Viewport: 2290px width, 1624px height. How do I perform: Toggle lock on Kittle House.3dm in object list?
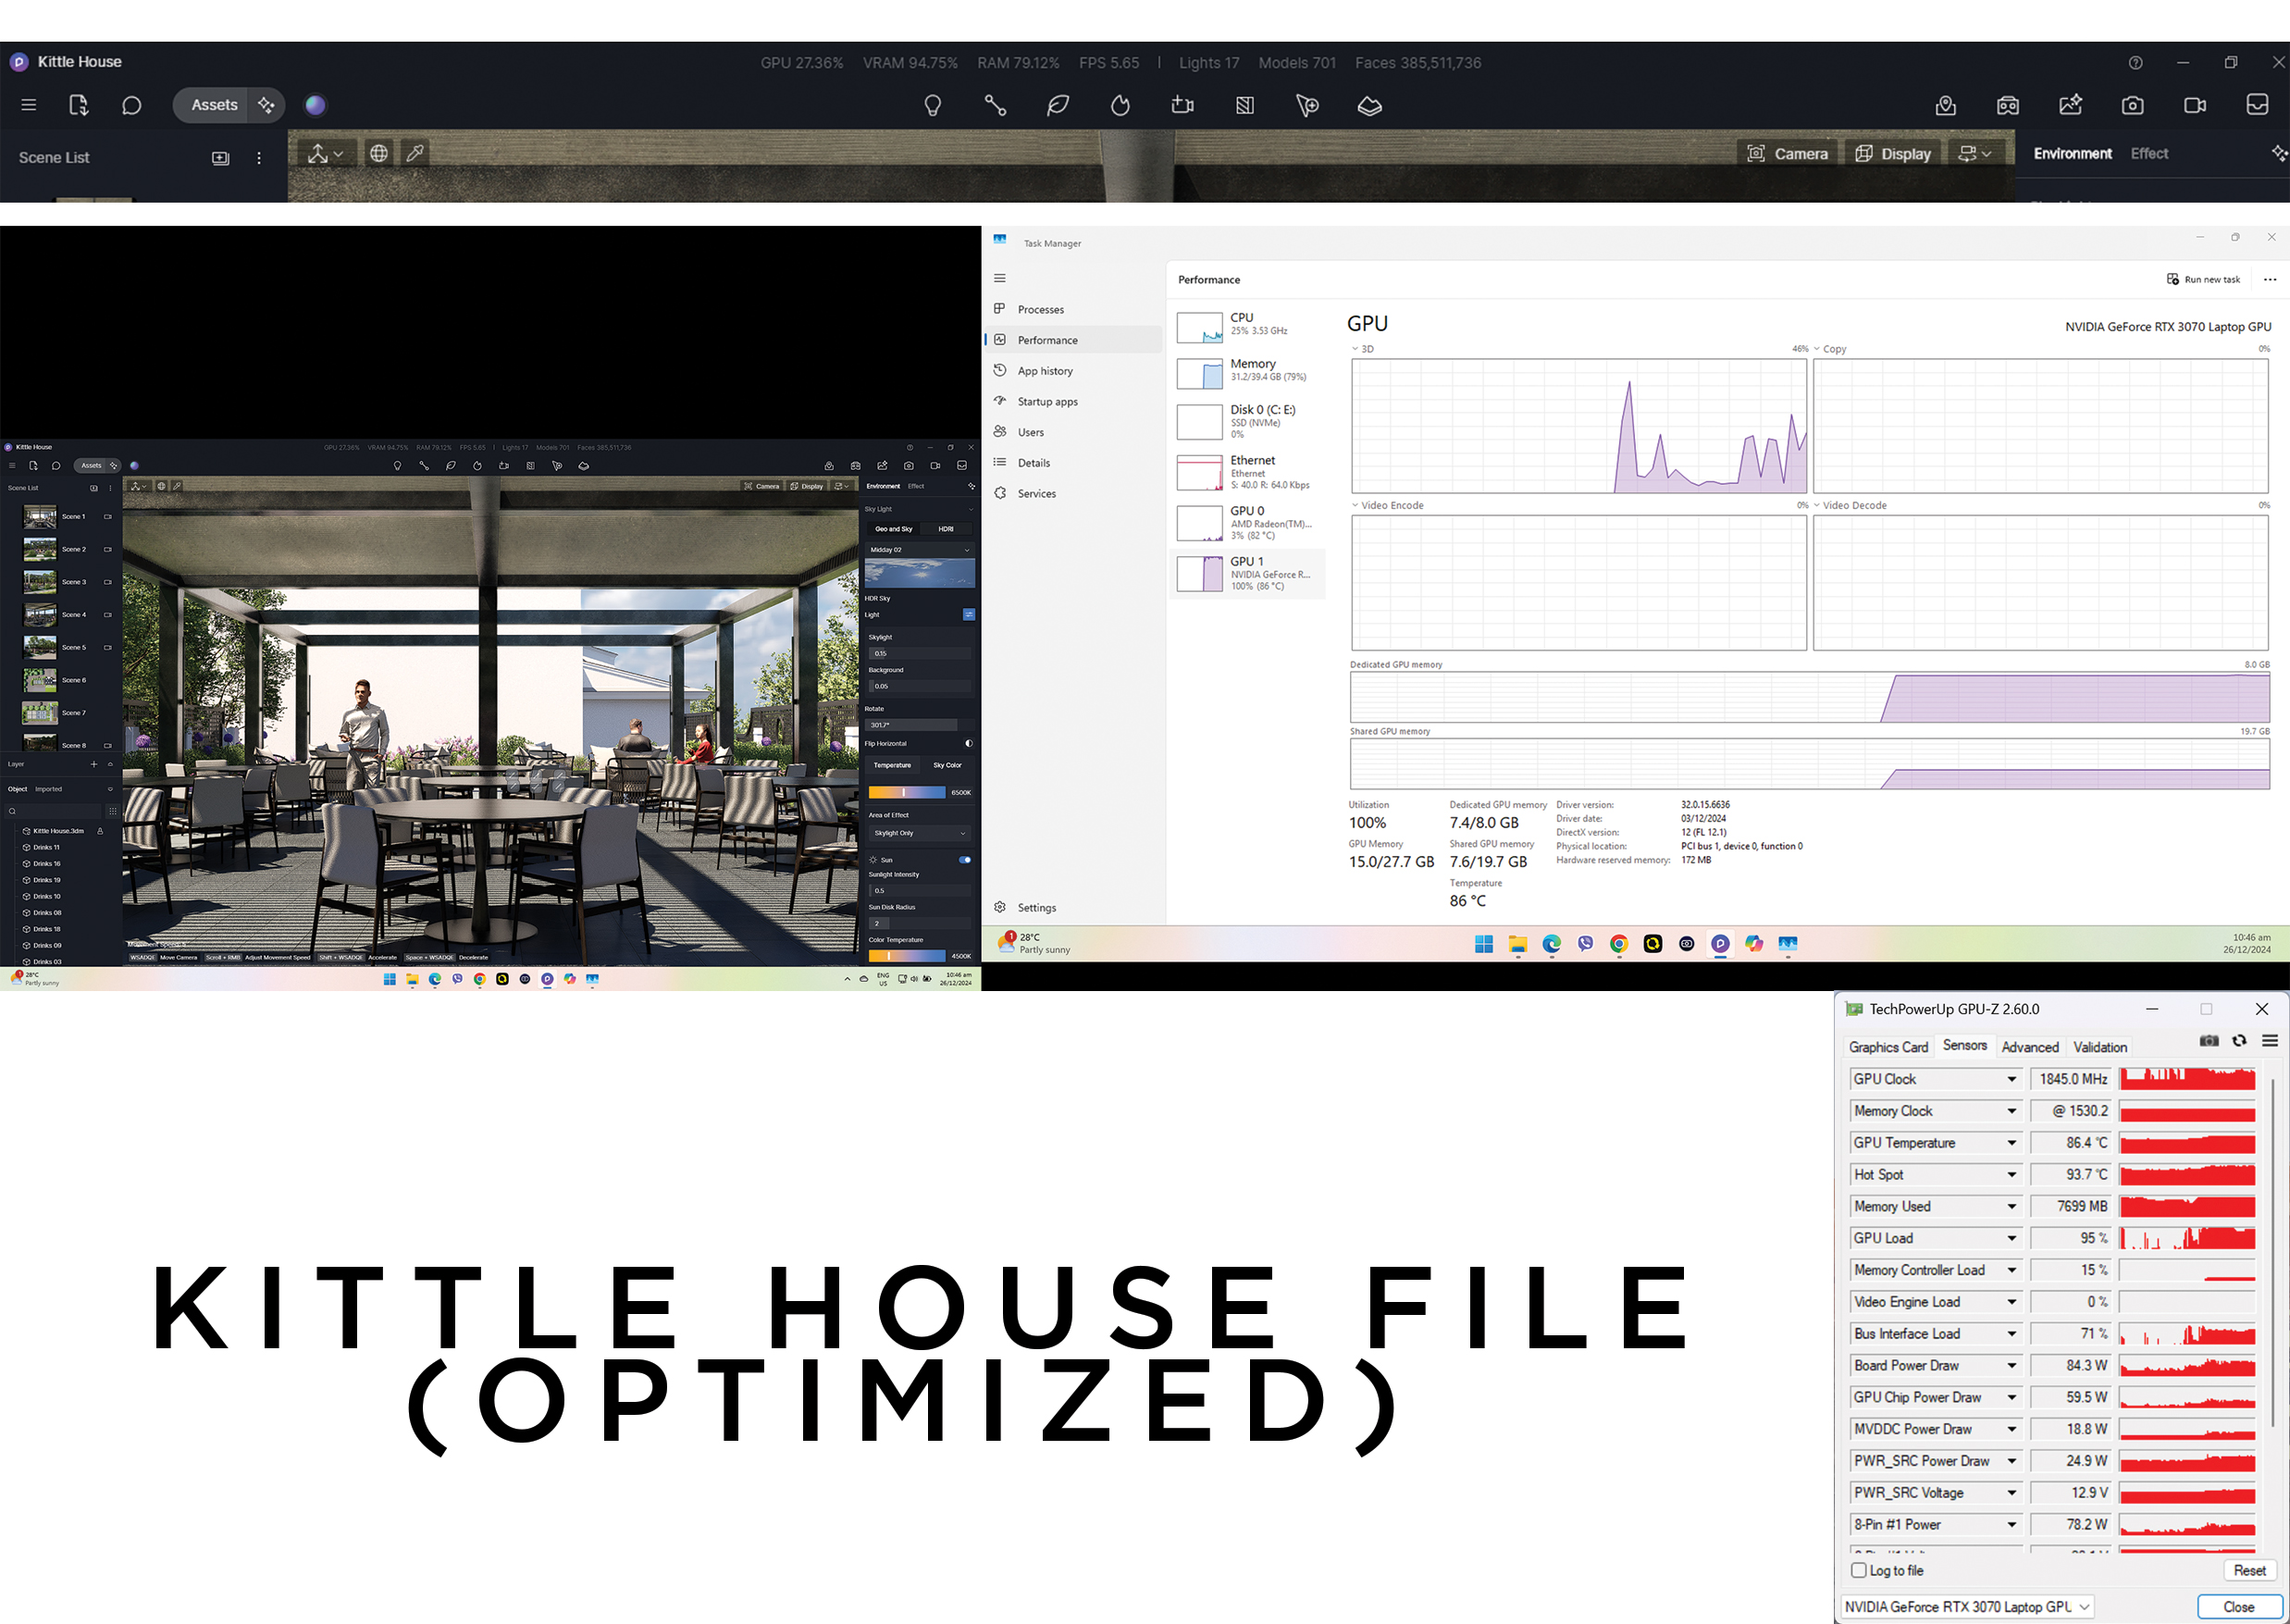(100, 831)
